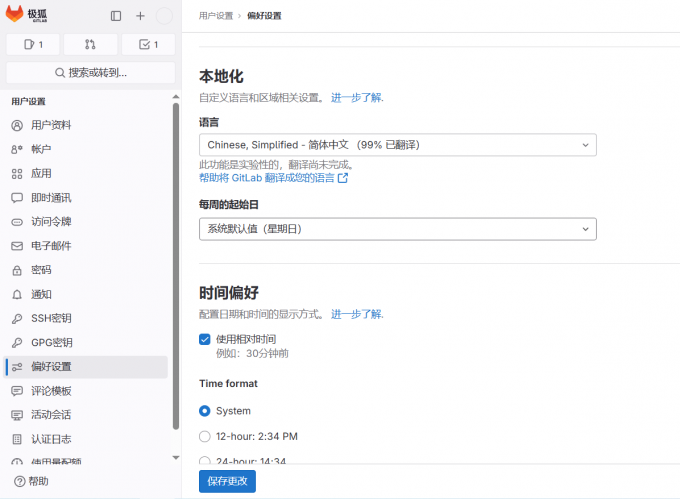Uncheck the 使用相对时间 checkbox
The height and width of the screenshot is (499, 680).
tap(205, 339)
